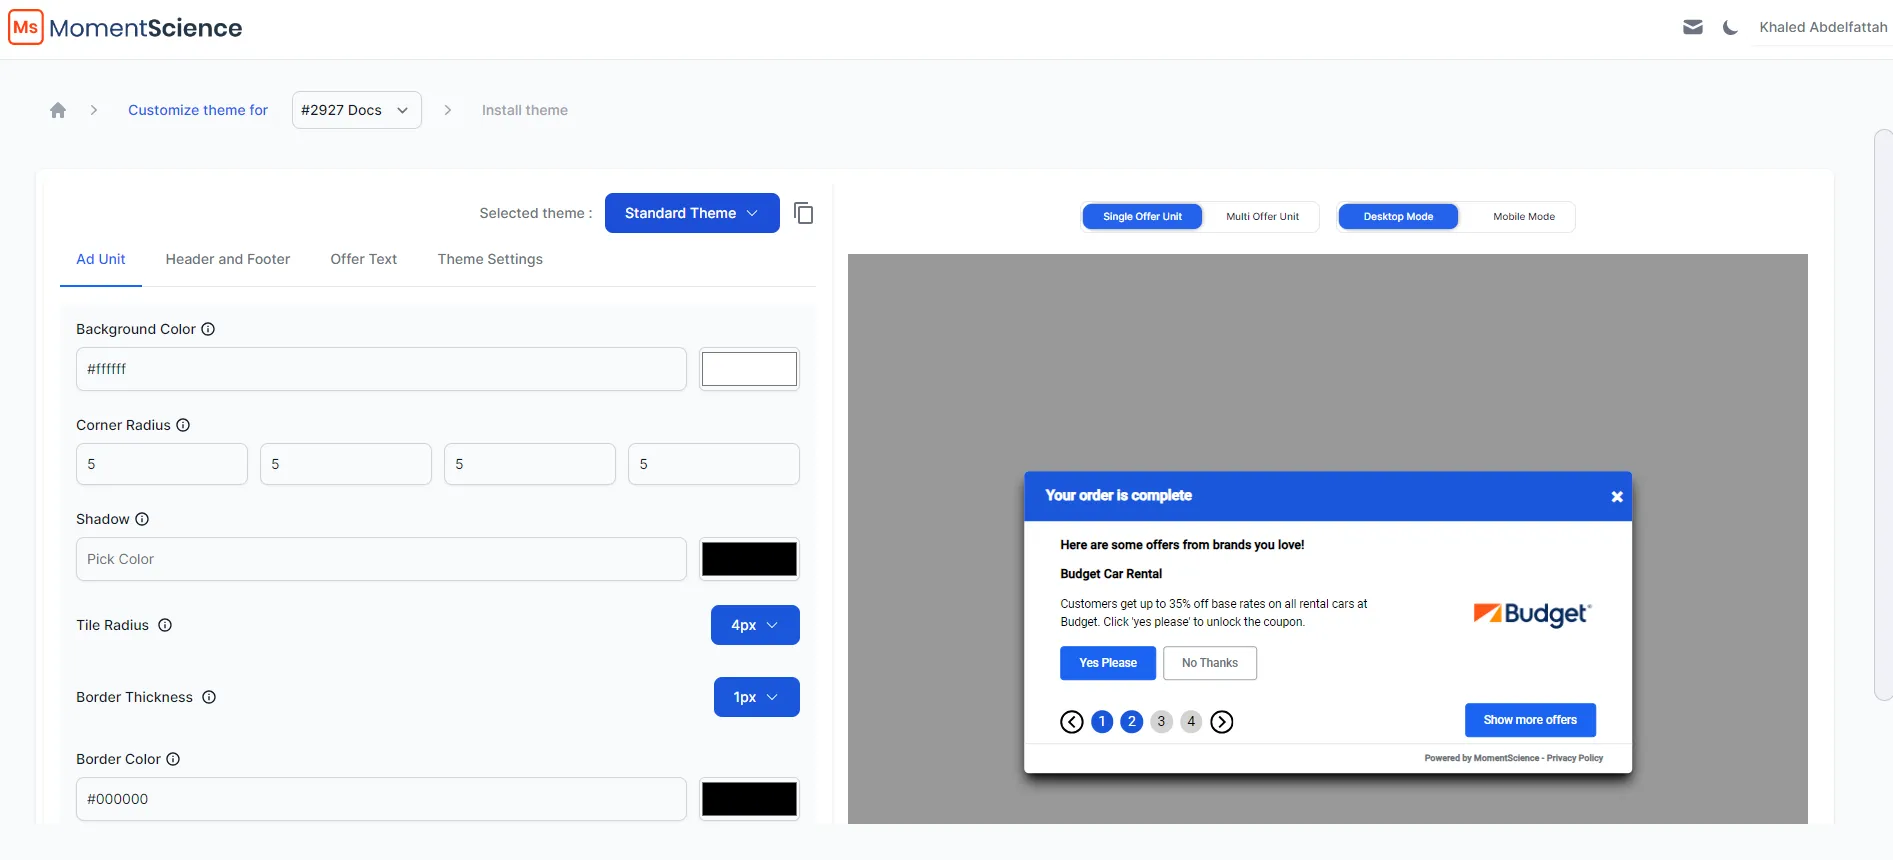Show Tile Radius info icon

[x=165, y=625]
